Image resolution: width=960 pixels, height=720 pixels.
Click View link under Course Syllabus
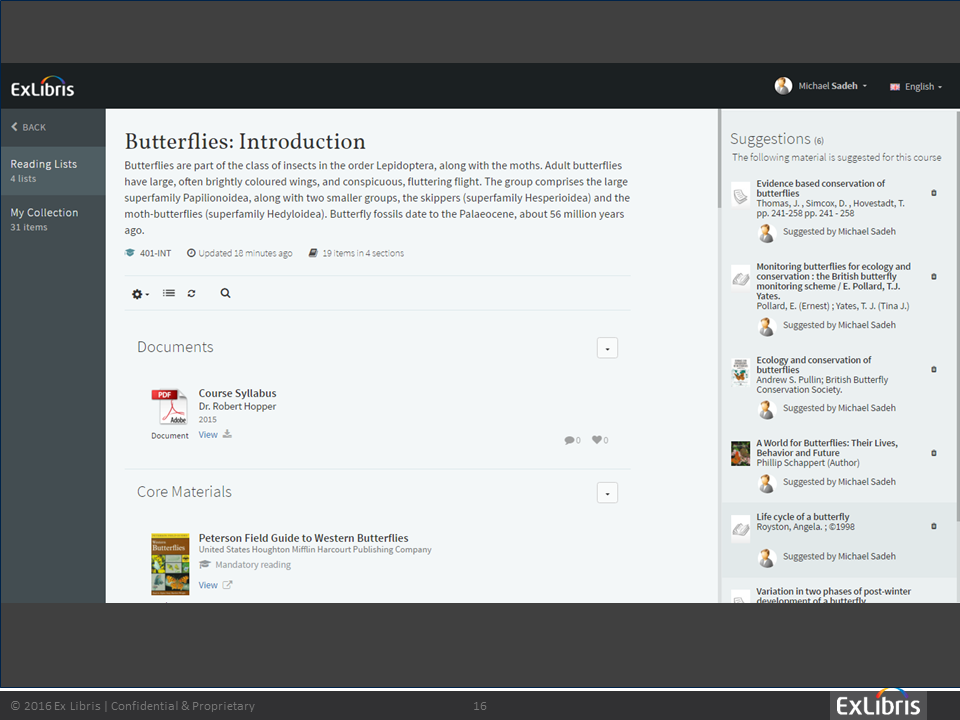tap(207, 435)
